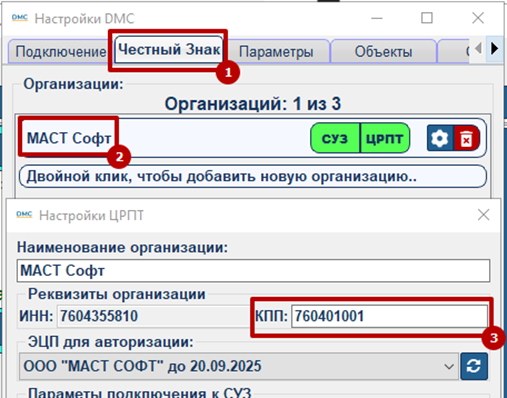Click the add new organization row
The height and width of the screenshot is (398, 507).
pyautogui.click(x=253, y=176)
